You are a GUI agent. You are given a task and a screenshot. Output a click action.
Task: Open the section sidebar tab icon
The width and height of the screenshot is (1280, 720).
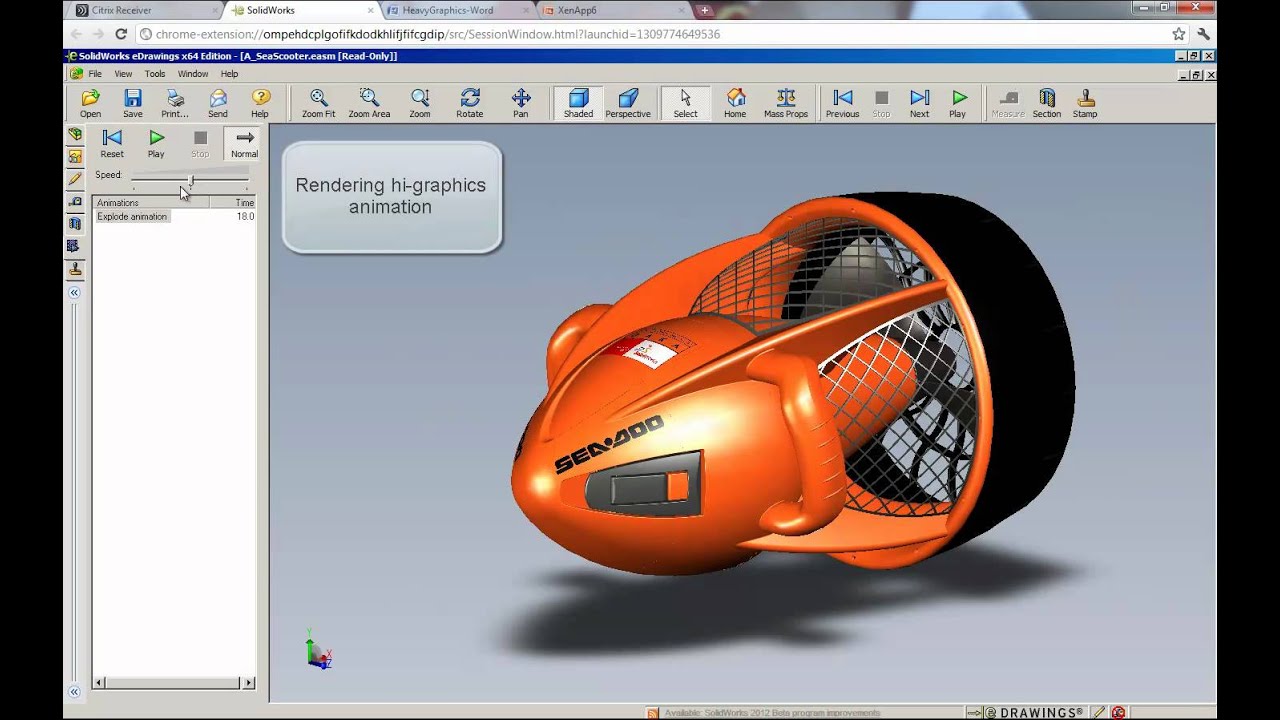coord(75,223)
